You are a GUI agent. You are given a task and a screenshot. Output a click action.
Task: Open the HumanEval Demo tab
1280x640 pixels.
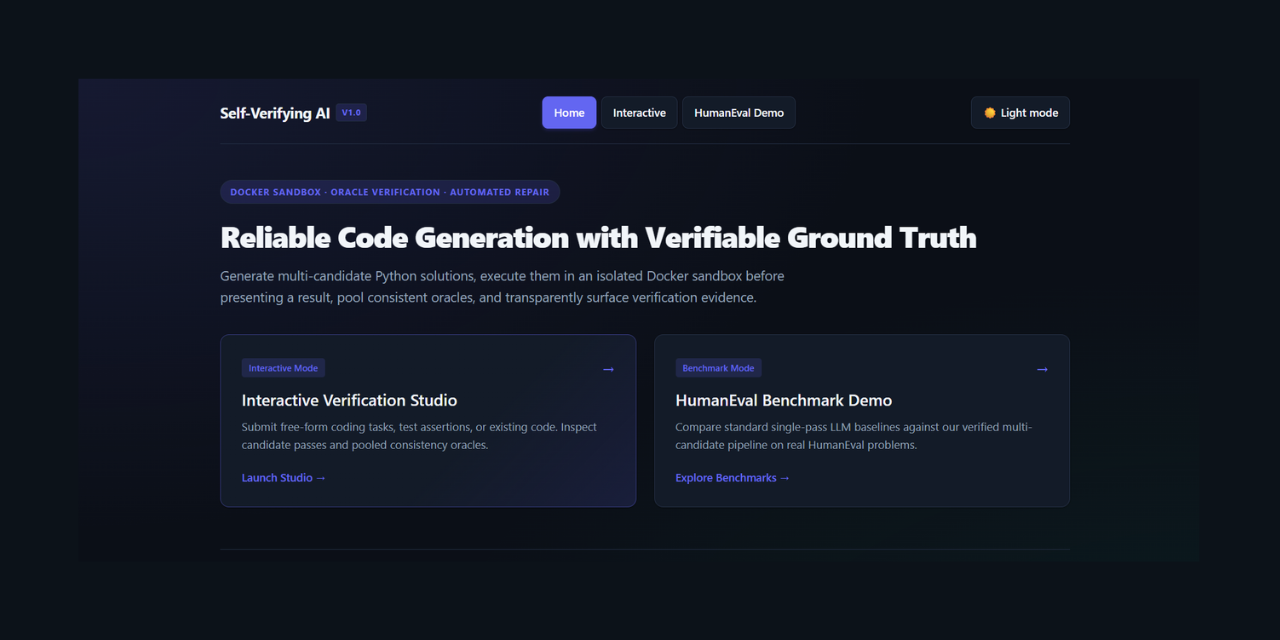(739, 113)
